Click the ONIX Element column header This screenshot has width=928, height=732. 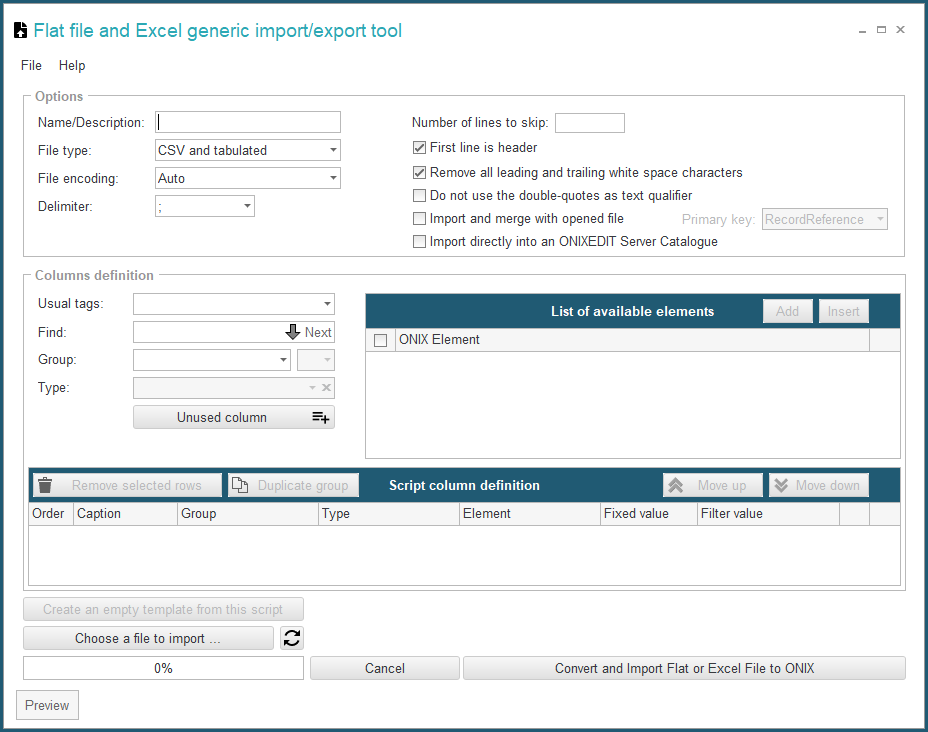tap(632, 340)
